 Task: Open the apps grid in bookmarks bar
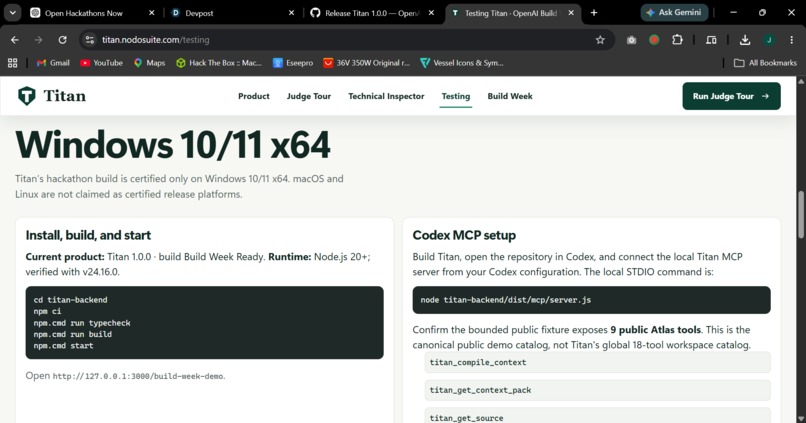13,63
